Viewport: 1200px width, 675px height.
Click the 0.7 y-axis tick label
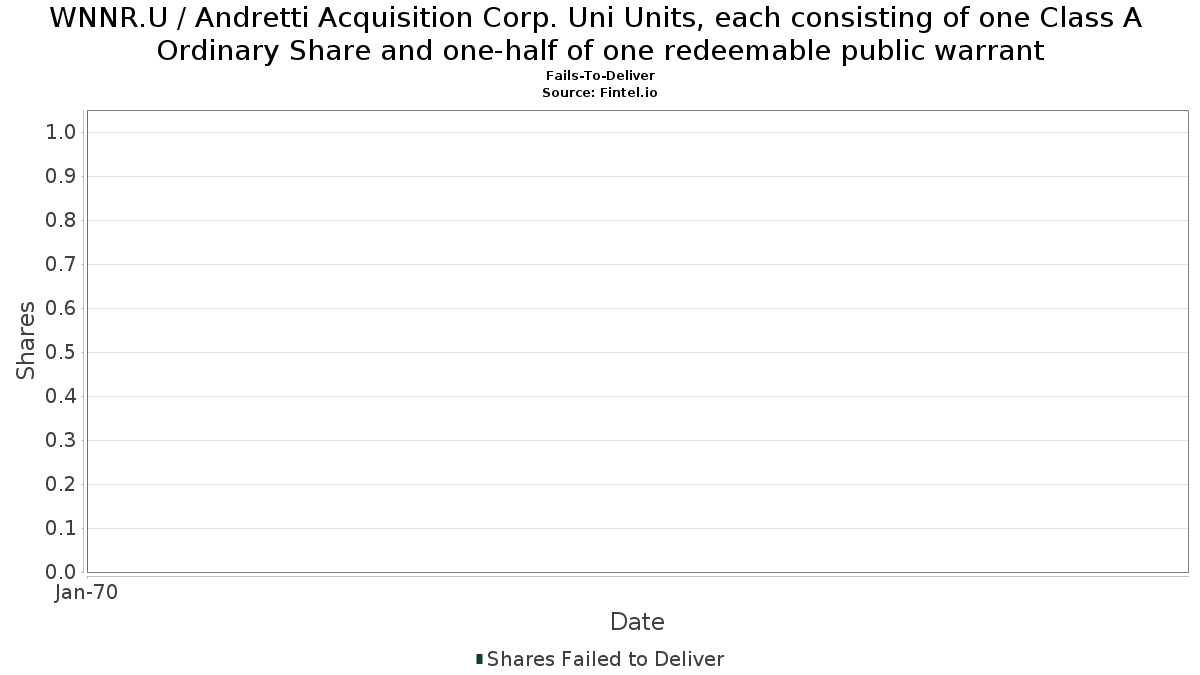(62, 264)
